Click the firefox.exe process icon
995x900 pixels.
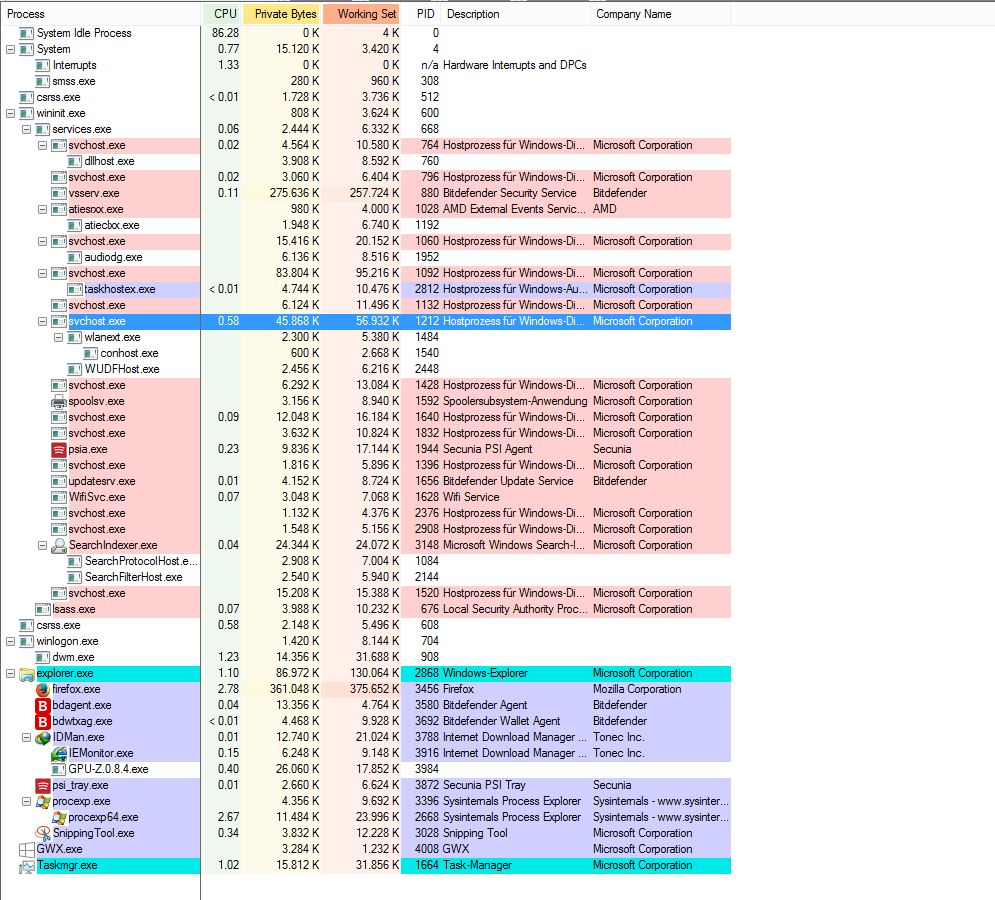point(43,689)
